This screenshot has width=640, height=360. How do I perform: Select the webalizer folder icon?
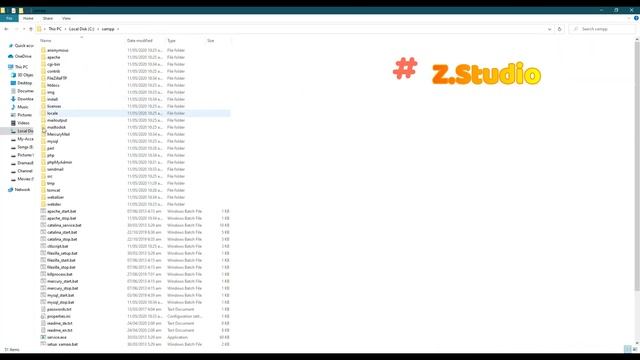(43, 197)
